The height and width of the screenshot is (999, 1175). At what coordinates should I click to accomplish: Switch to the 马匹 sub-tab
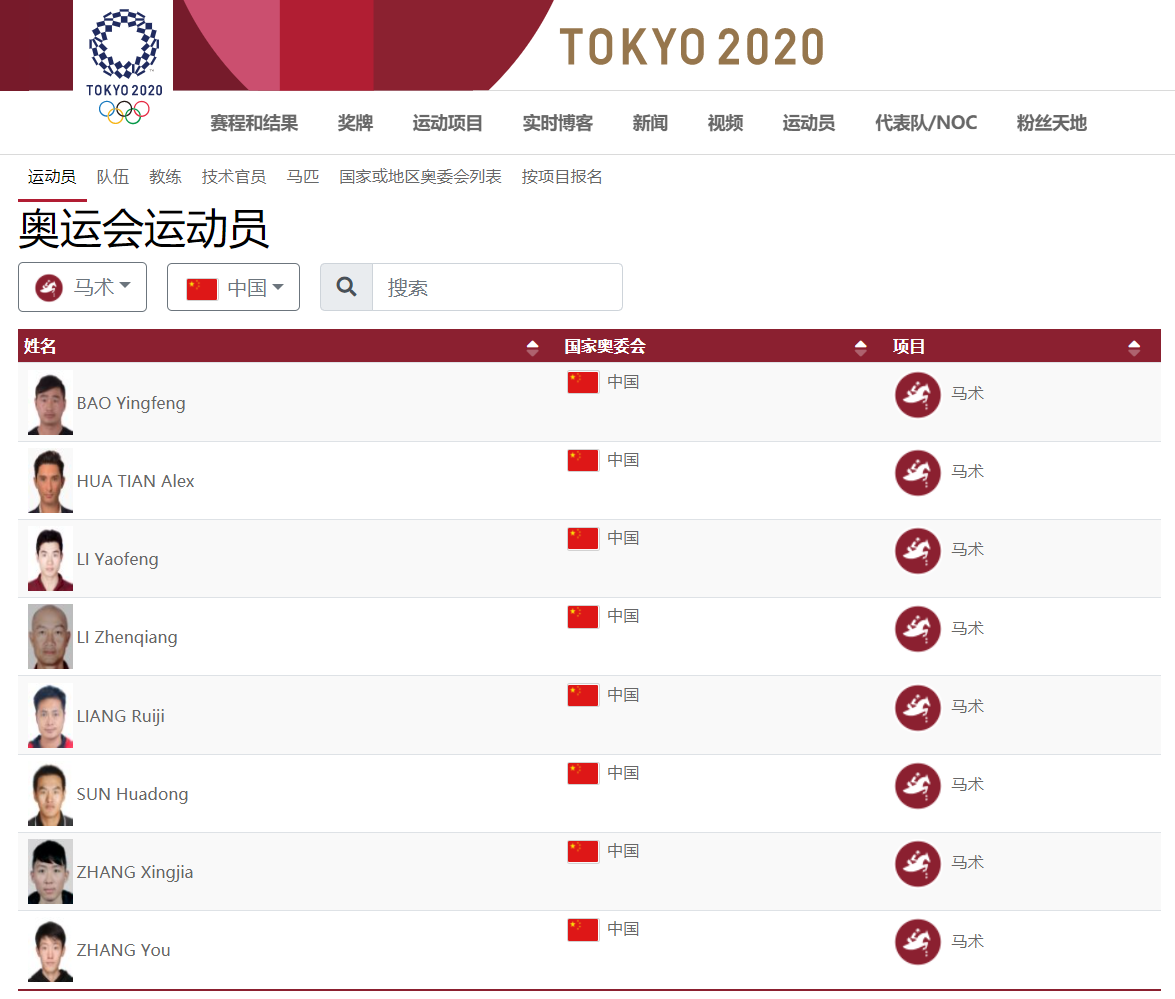[302, 177]
